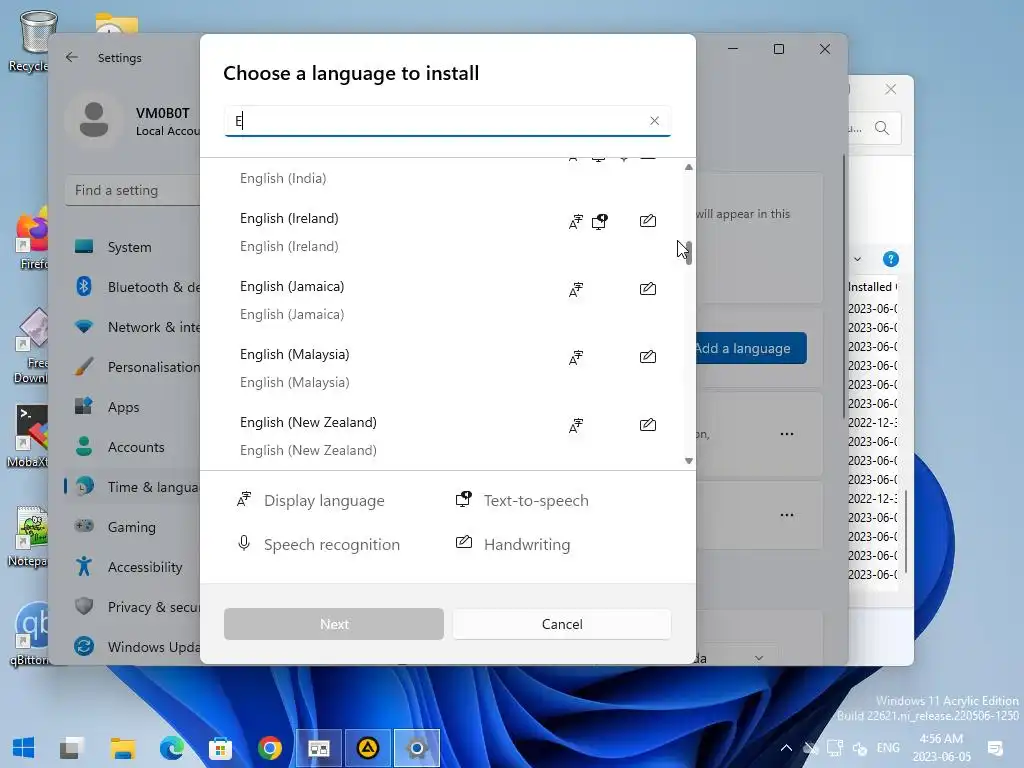Open notification center icon
This screenshot has height=768, width=1024.
click(x=995, y=748)
